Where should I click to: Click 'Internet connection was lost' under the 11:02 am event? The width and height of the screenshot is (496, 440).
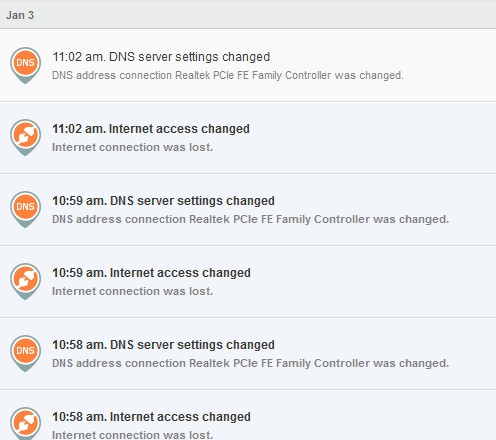(132, 147)
